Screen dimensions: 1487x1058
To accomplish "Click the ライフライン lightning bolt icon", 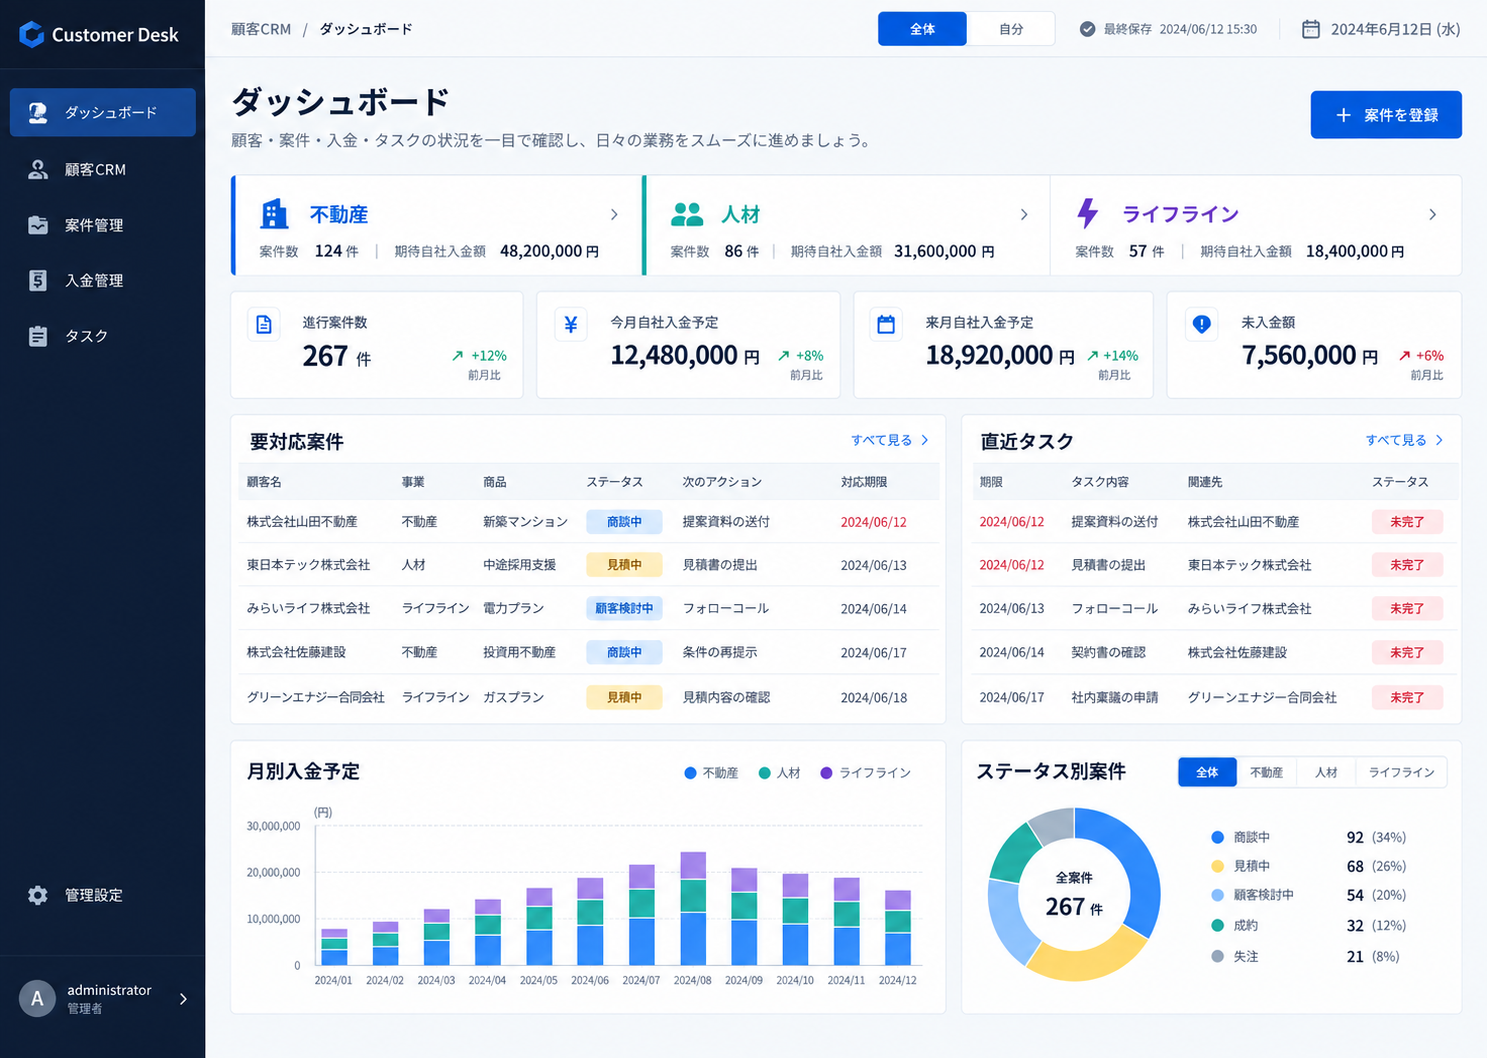I will pyautogui.click(x=1088, y=213).
